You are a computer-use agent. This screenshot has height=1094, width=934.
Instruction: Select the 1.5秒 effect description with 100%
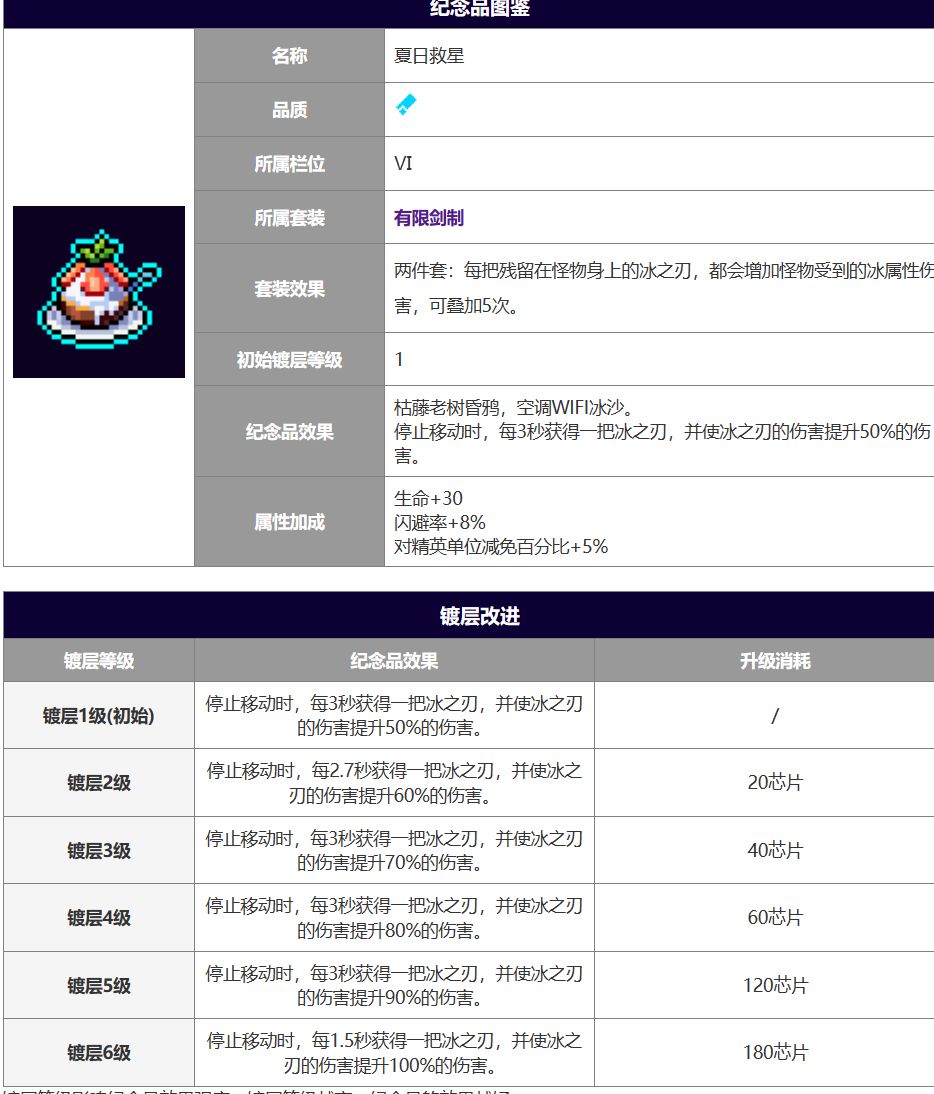pyautogui.click(x=394, y=1053)
